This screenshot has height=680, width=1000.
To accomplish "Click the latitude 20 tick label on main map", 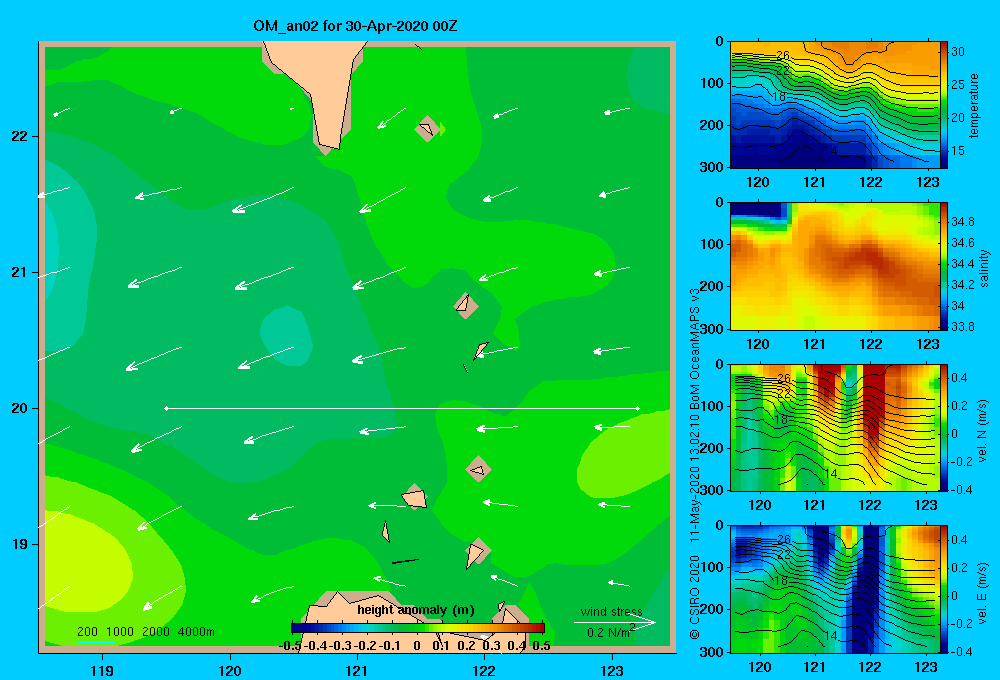I will point(20,408).
